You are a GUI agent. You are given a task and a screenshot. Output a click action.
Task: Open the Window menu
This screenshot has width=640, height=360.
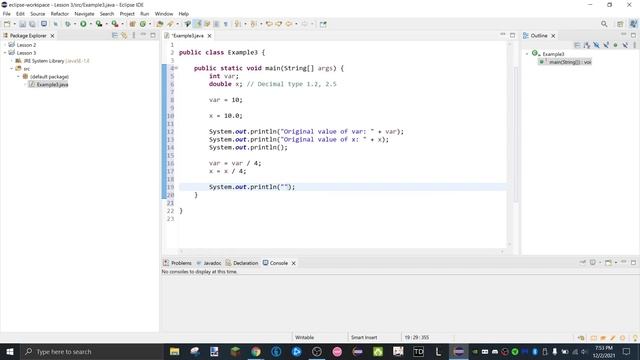pyautogui.click(x=164, y=14)
